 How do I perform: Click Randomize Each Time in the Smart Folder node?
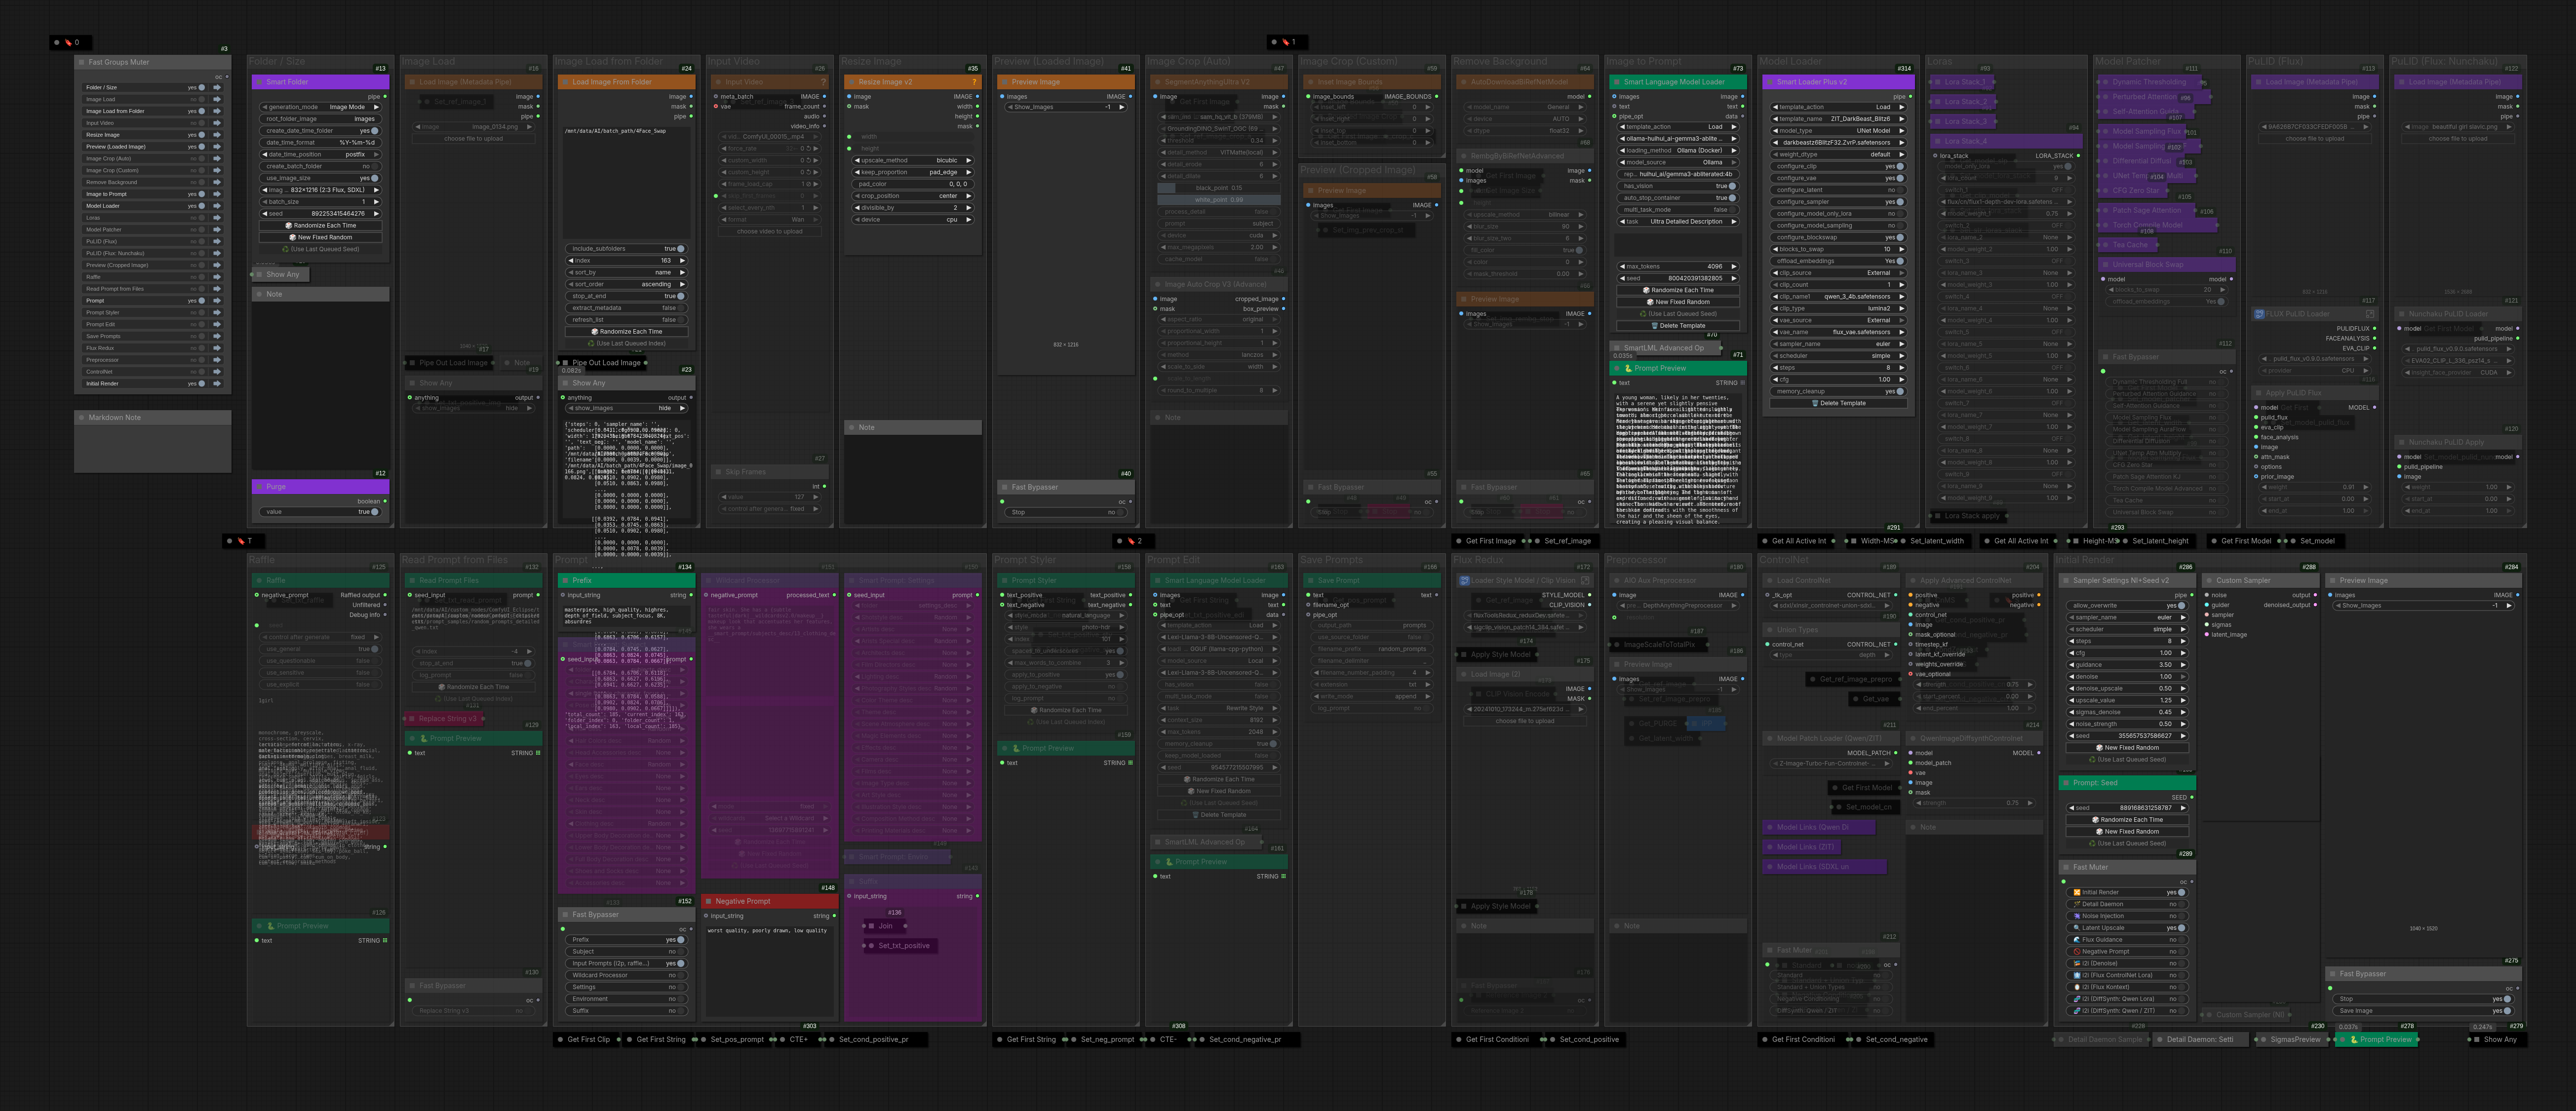click(x=320, y=226)
